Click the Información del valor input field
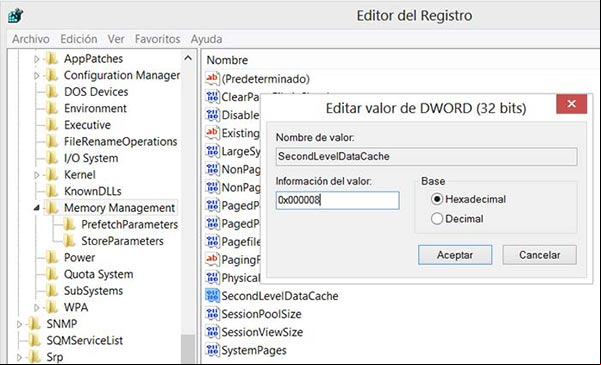This screenshot has height=365, width=601. (x=337, y=200)
